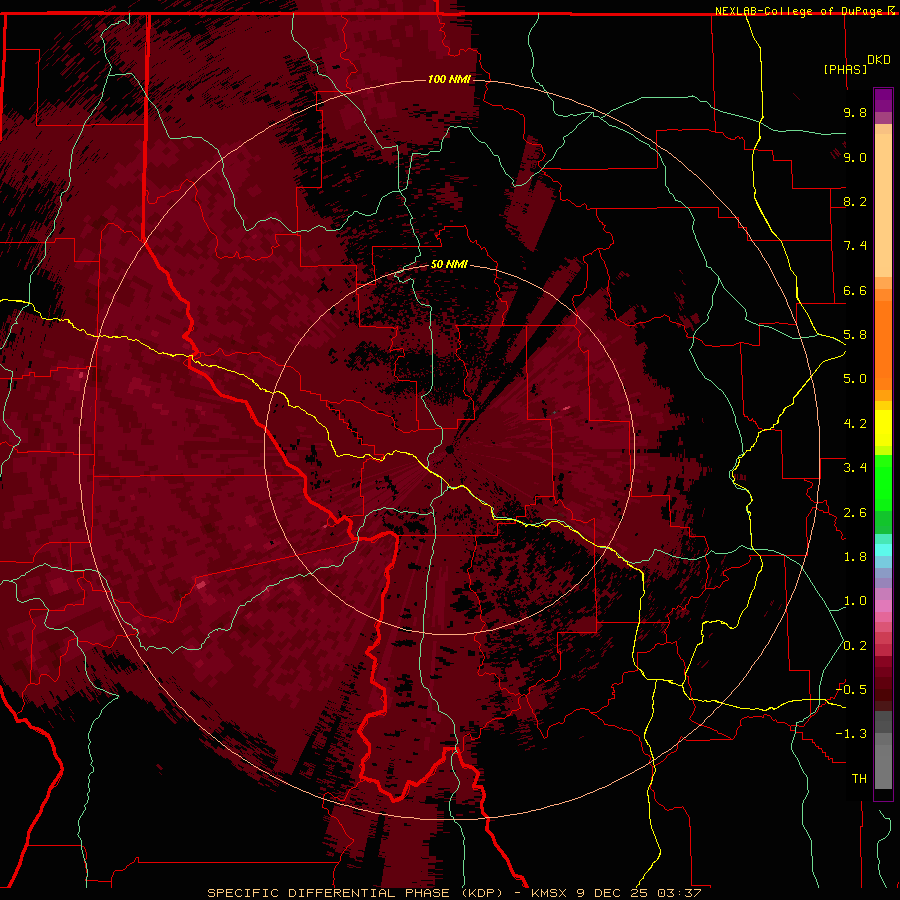Screen dimensions: 900x900
Task: Select the -1.3 legend value
Action: tap(851, 734)
